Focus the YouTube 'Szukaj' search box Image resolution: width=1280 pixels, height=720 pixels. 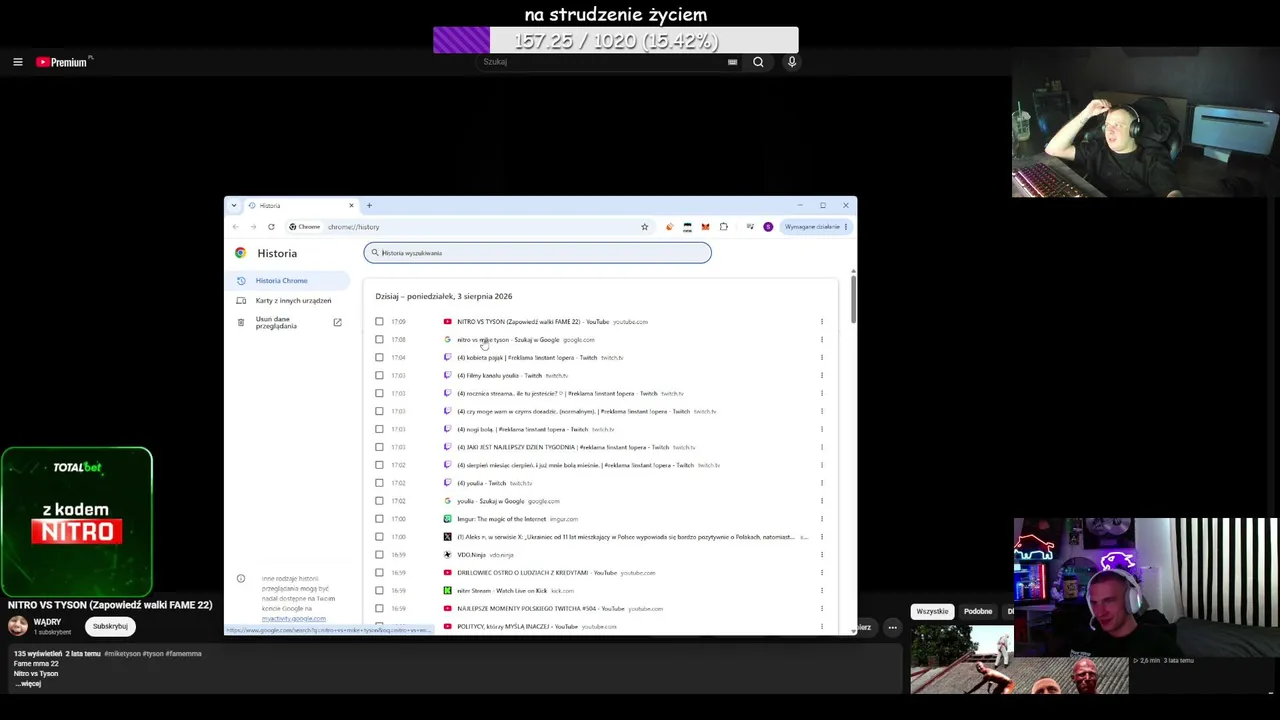pos(605,62)
